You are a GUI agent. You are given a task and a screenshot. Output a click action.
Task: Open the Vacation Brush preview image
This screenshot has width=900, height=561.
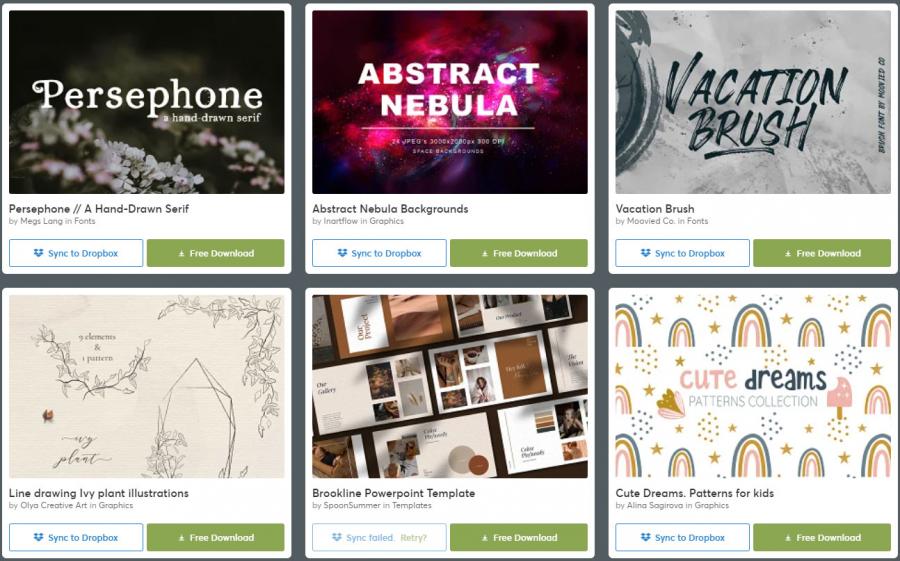tap(753, 102)
